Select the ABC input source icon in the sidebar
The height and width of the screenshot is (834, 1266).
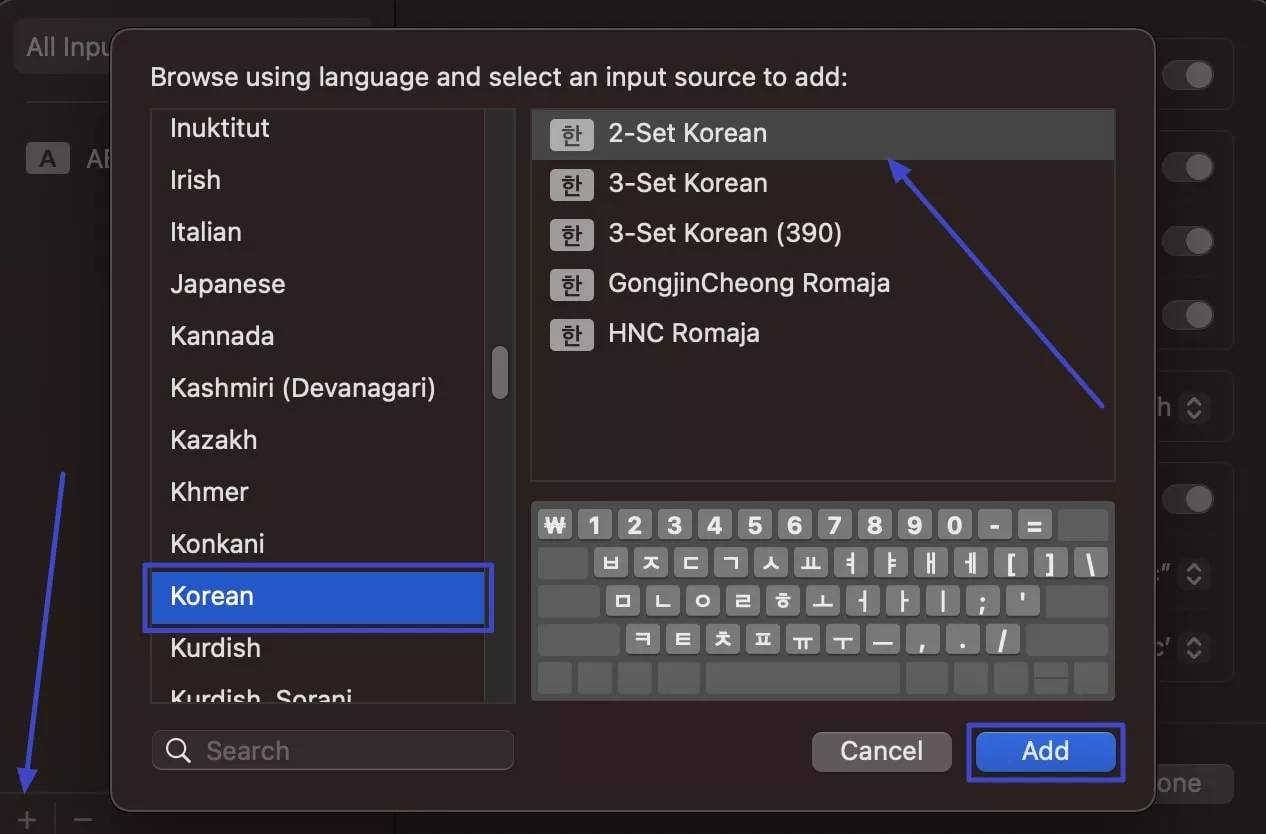[47, 158]
